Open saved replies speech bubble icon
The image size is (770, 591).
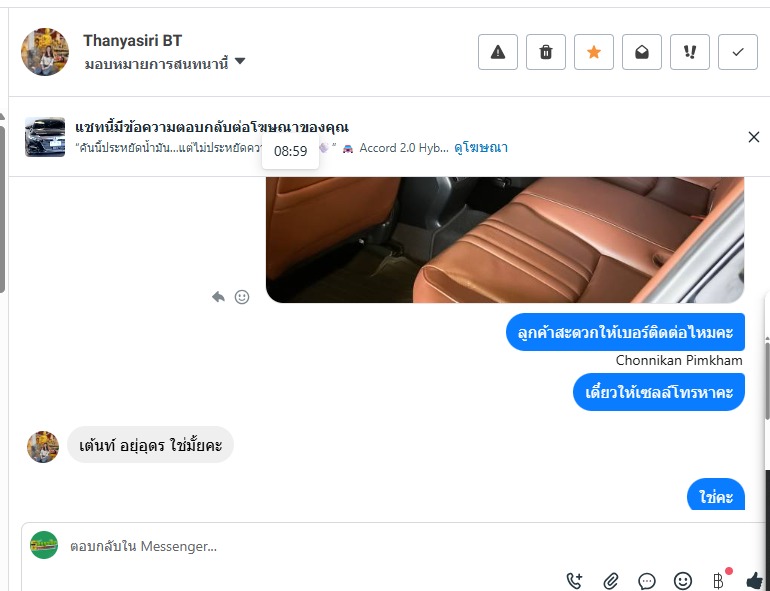click(x=647, y=581)
